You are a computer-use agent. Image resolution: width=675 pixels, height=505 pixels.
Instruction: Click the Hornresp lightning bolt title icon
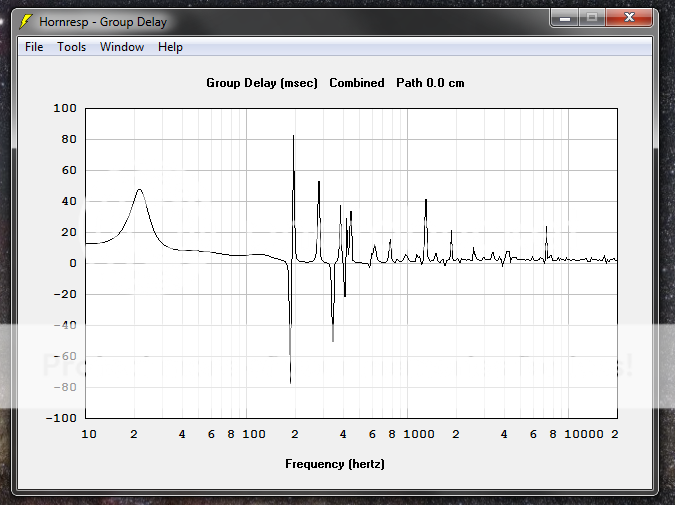26,21
